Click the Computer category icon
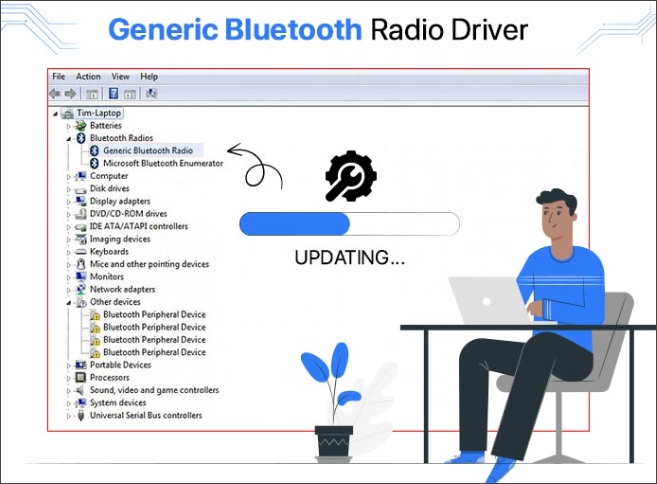Image resolution: width=657 pixels, height=484 pixels. click(x=80, y=176)
